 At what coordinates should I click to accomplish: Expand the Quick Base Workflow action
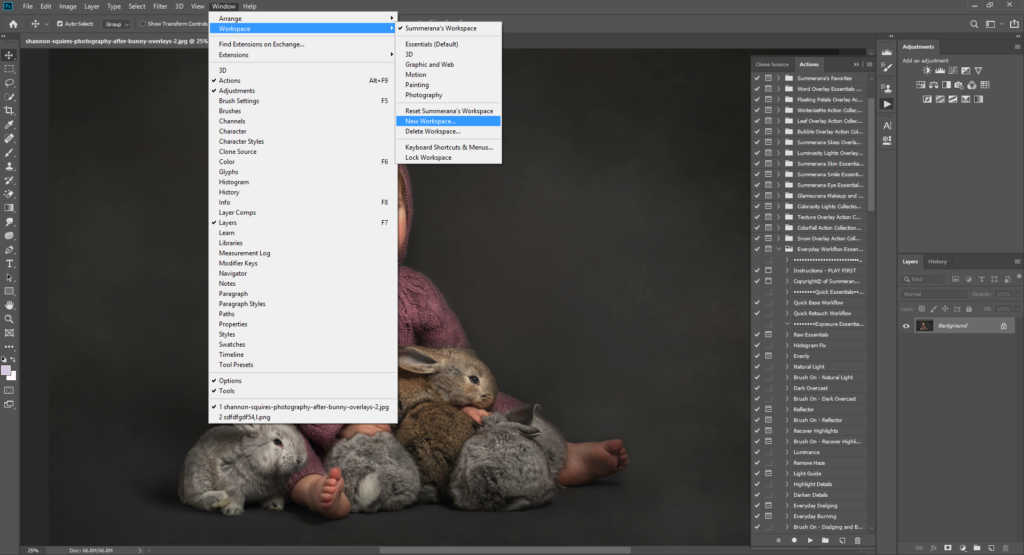pos(787,302)
